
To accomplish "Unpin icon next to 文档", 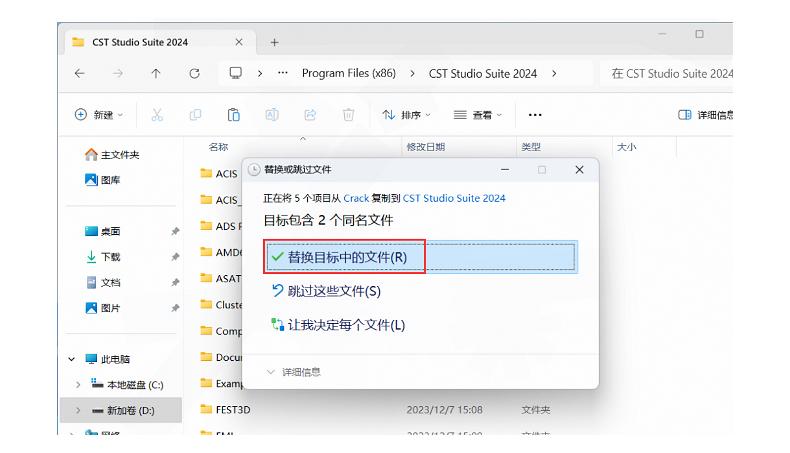I will point(175,282).
